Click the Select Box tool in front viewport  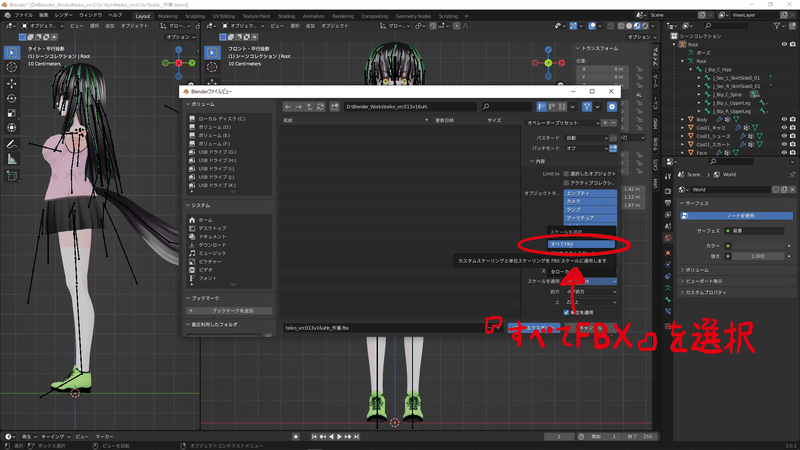[212, 52]
